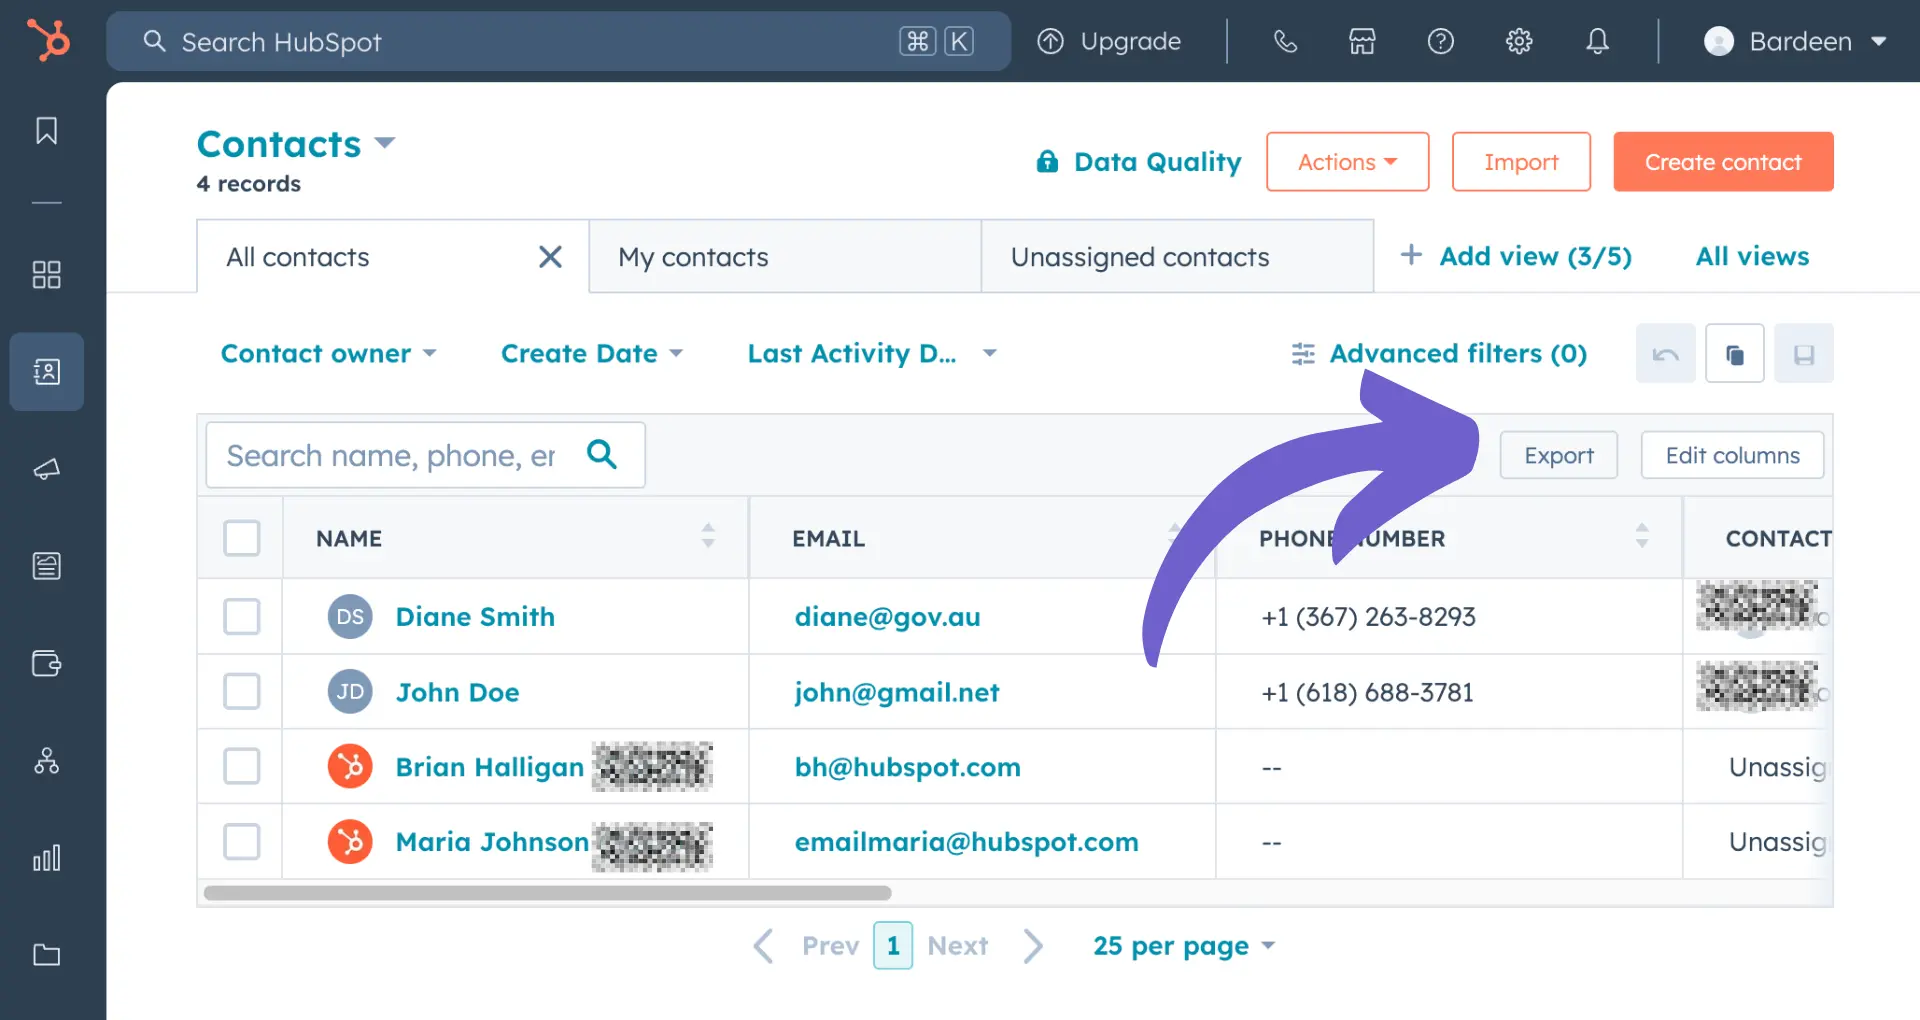Viewport: 1920px width, 1020px height.
Task: Click the phone calling icon in top bar
Action: click(1285, 41)
